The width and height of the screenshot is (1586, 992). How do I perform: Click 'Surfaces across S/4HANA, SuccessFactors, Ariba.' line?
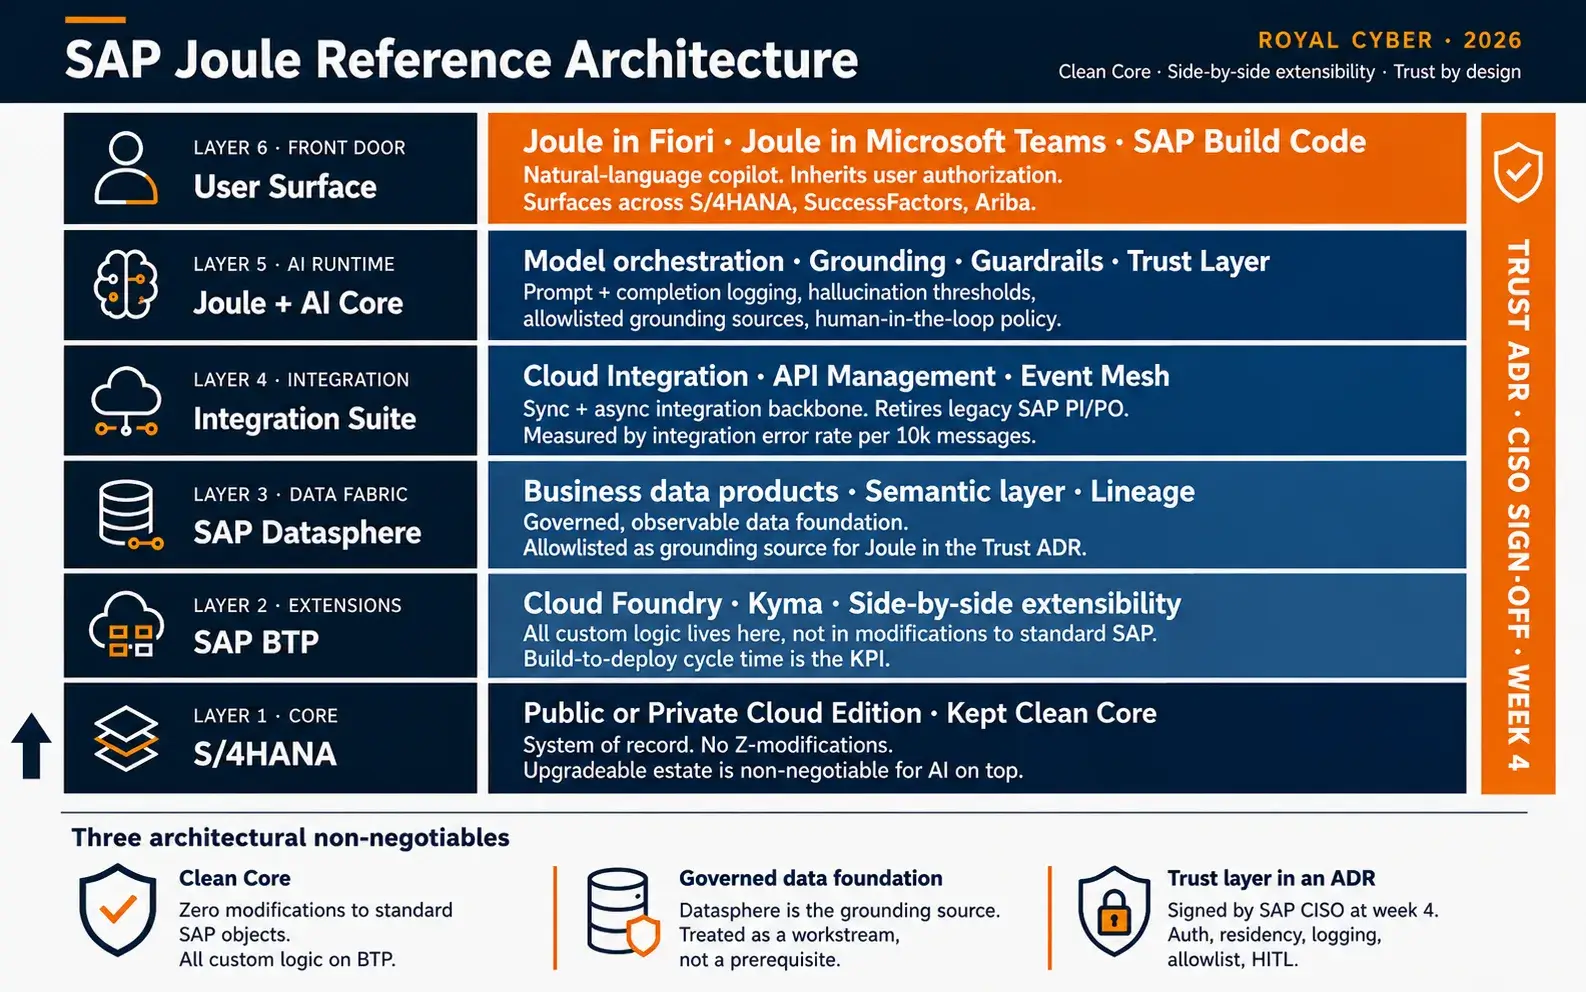779,202
